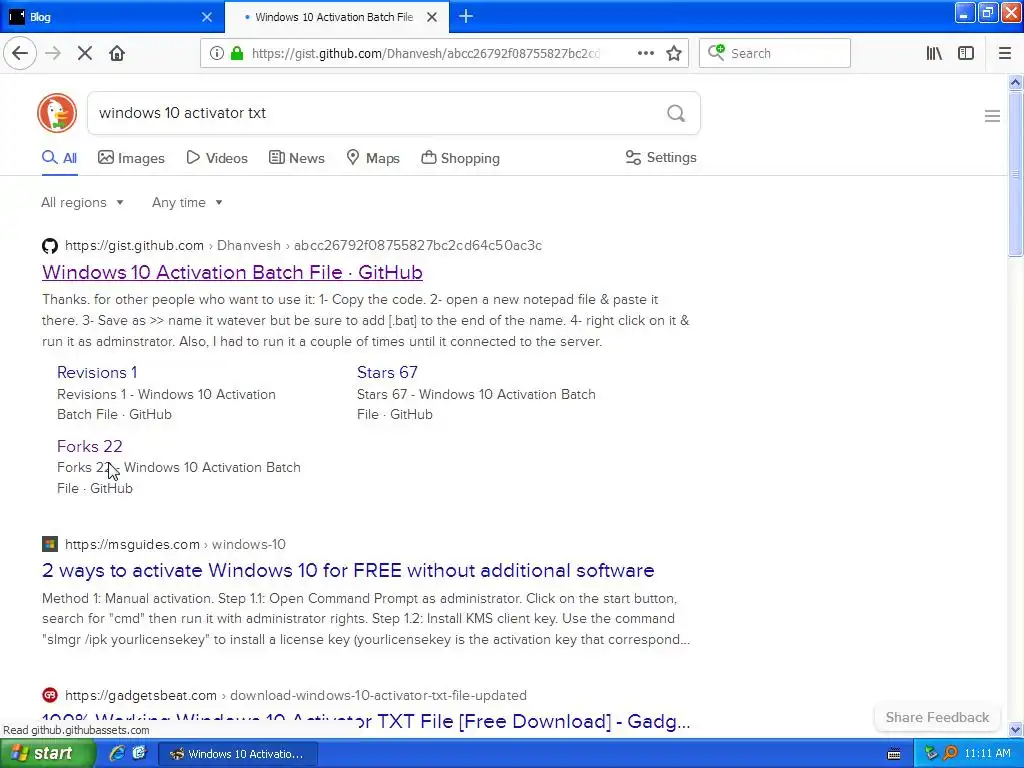The height and width of the screenshot is (768, 1024).
Task: Switch to Maps results
Action: [x=373, y=158]
